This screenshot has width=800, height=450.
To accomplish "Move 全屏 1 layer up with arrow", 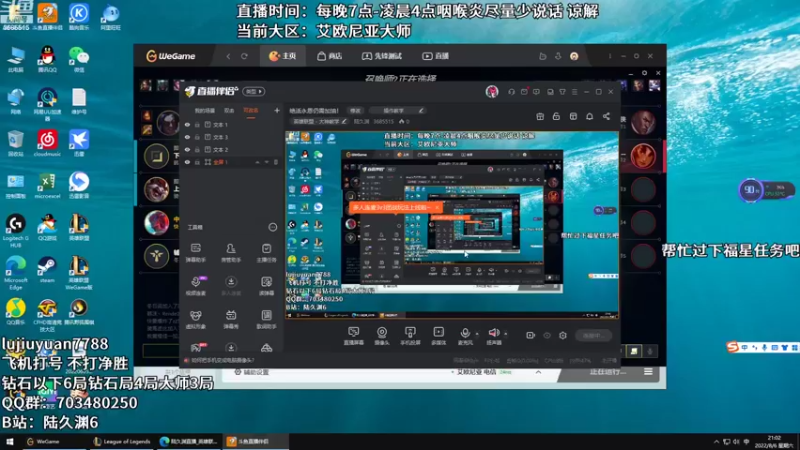I will pyautogui.click(x=258, y=162).
